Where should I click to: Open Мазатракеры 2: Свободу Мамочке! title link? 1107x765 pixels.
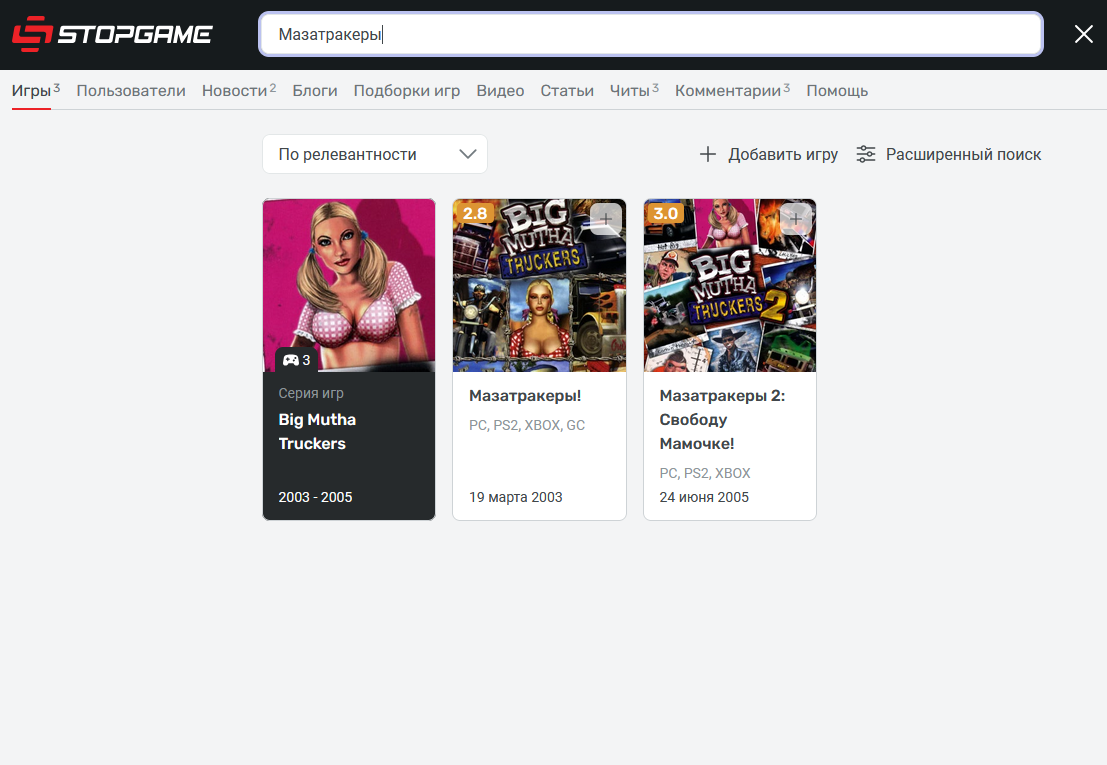point(722,420)
